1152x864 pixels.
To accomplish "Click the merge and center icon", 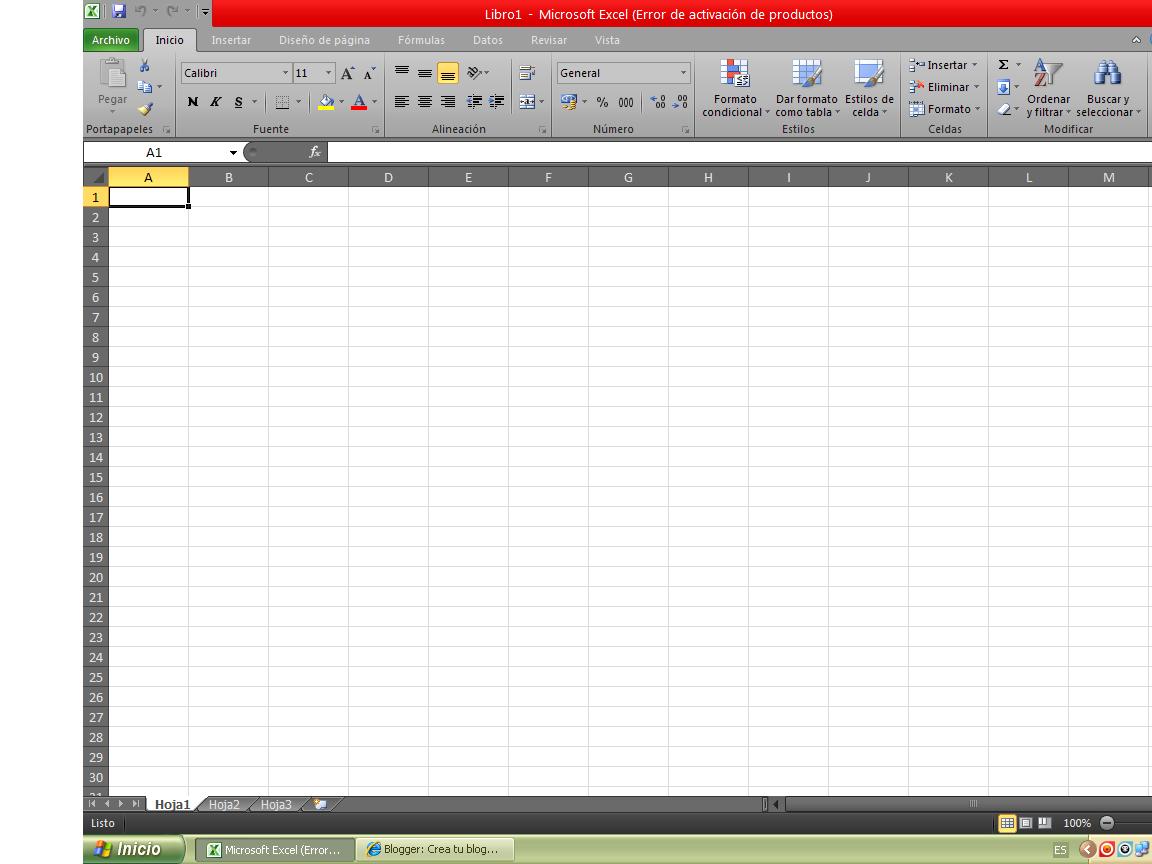I will 527,102.
